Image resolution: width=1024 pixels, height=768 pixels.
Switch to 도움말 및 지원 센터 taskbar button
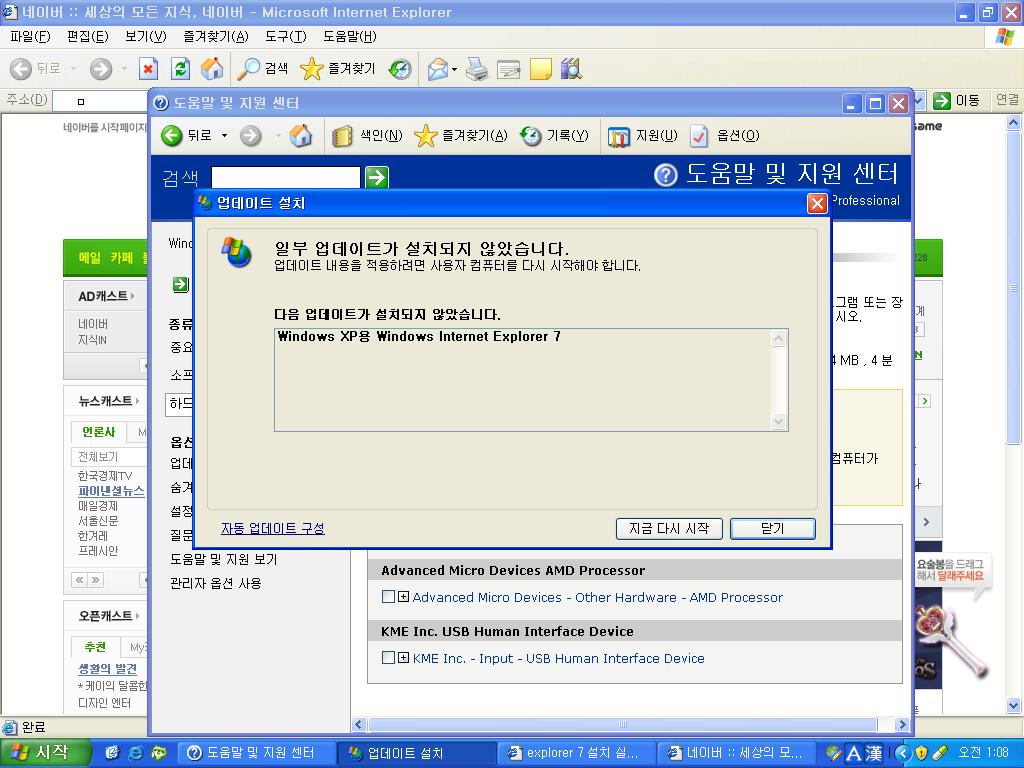point(256,753)
